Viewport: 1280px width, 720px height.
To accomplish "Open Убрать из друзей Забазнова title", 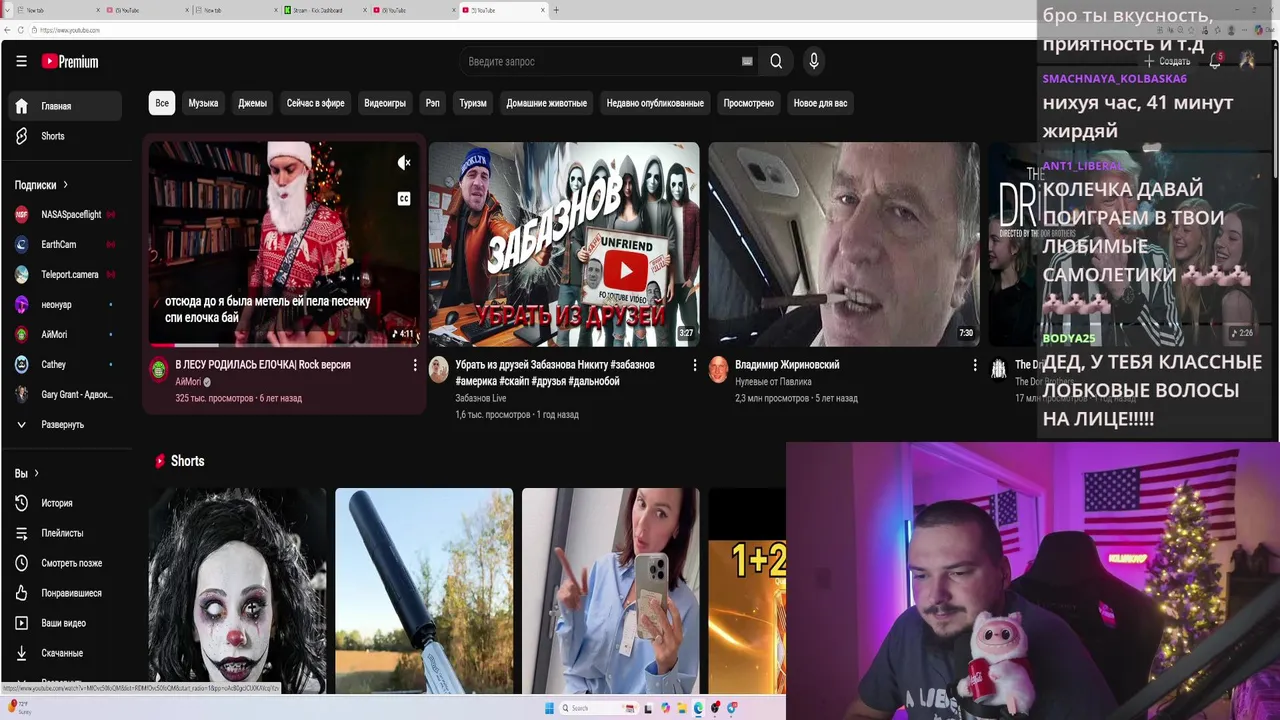I will 555,373.
